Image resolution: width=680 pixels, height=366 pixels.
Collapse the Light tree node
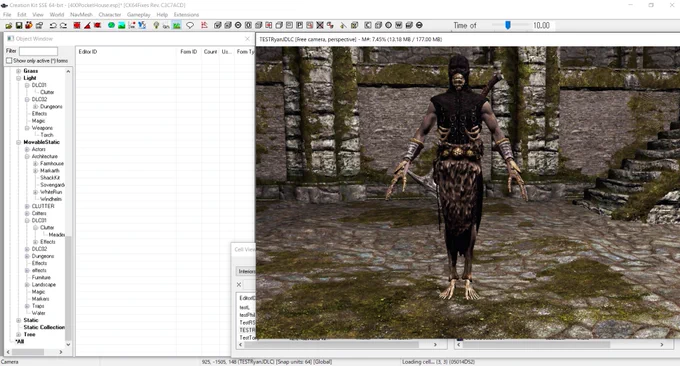[19, 78]
